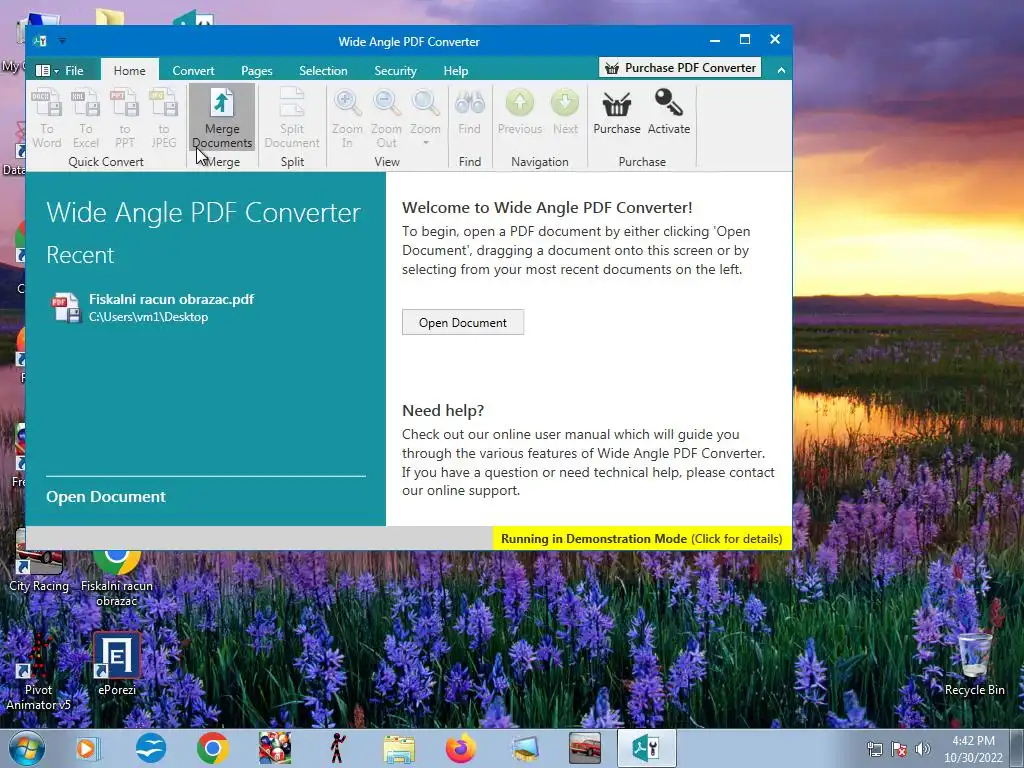
Task: Click the to JPEG quick convert icon
Action: pos(163,118)
